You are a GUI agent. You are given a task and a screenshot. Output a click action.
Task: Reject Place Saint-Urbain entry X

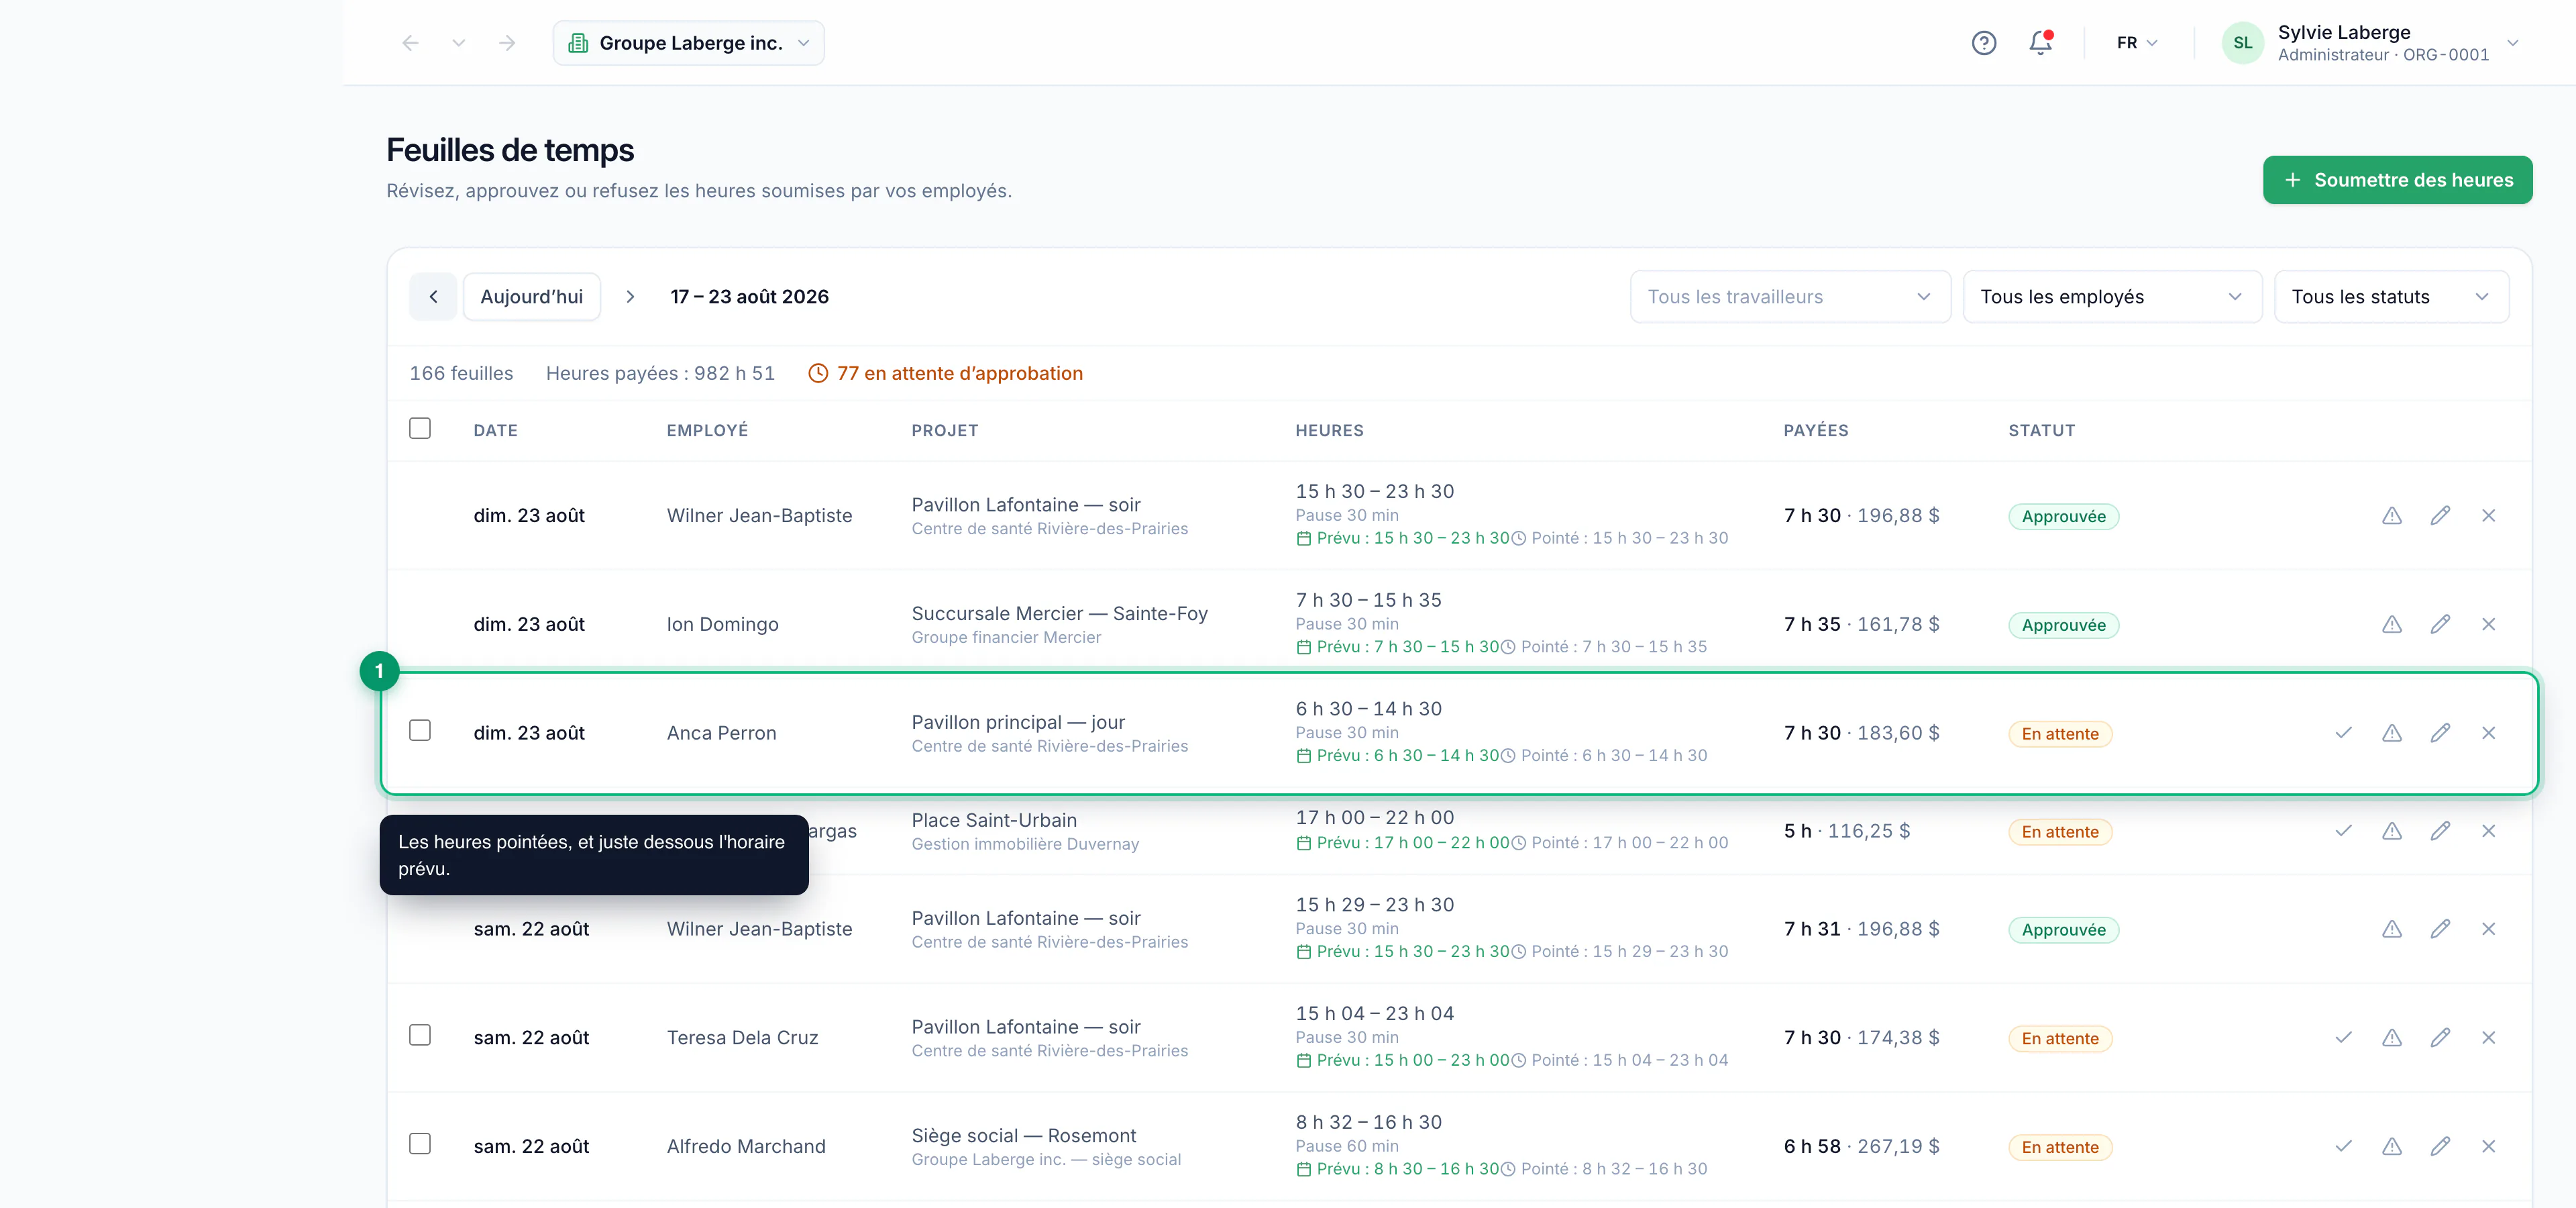pos(2488,831)
